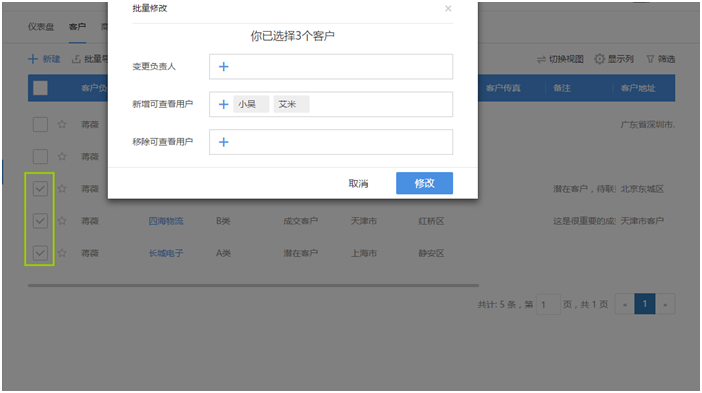Go to previous page with « button
The width and height of the screenshot is (702, 393).
click(x=625, y=304)
